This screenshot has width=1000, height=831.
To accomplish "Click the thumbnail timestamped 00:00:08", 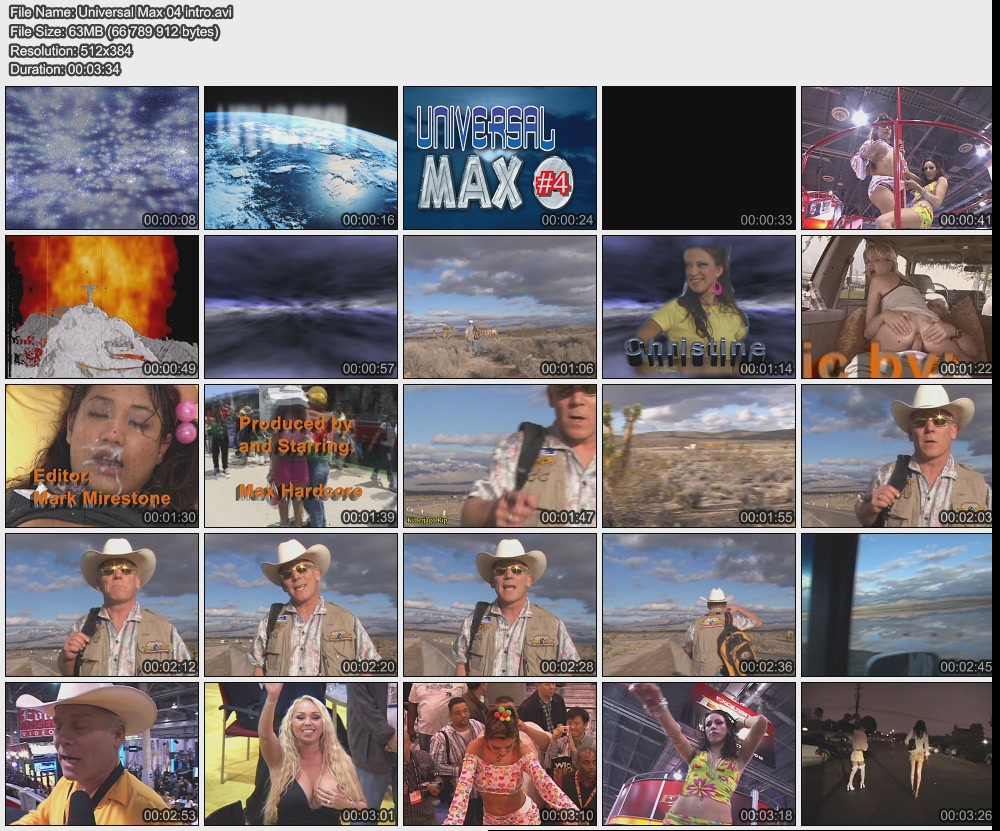I will [x=101, y=158].
